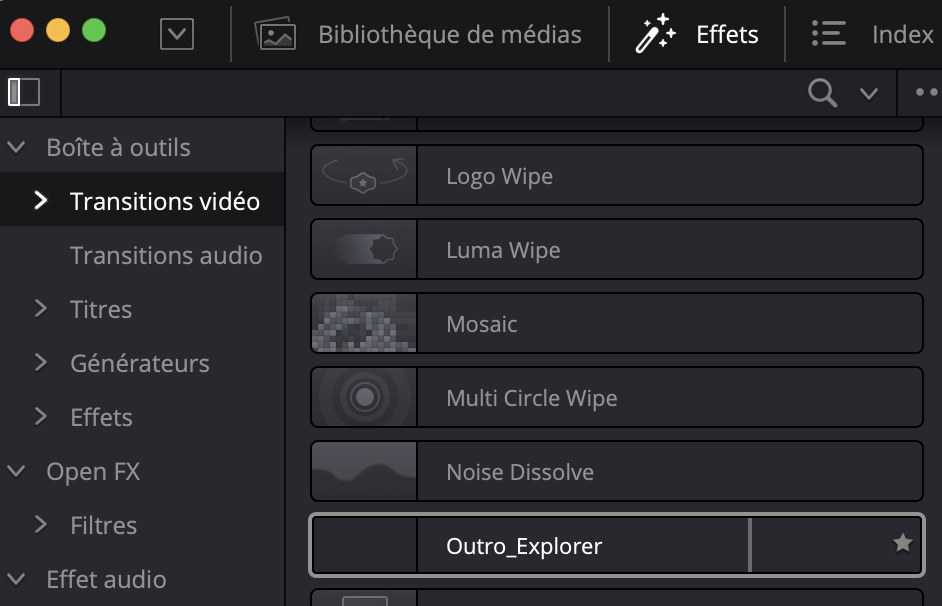Open the dropdown box in the title bar
The width and height of the screenshot is (942, 606).
coord(177,35)
